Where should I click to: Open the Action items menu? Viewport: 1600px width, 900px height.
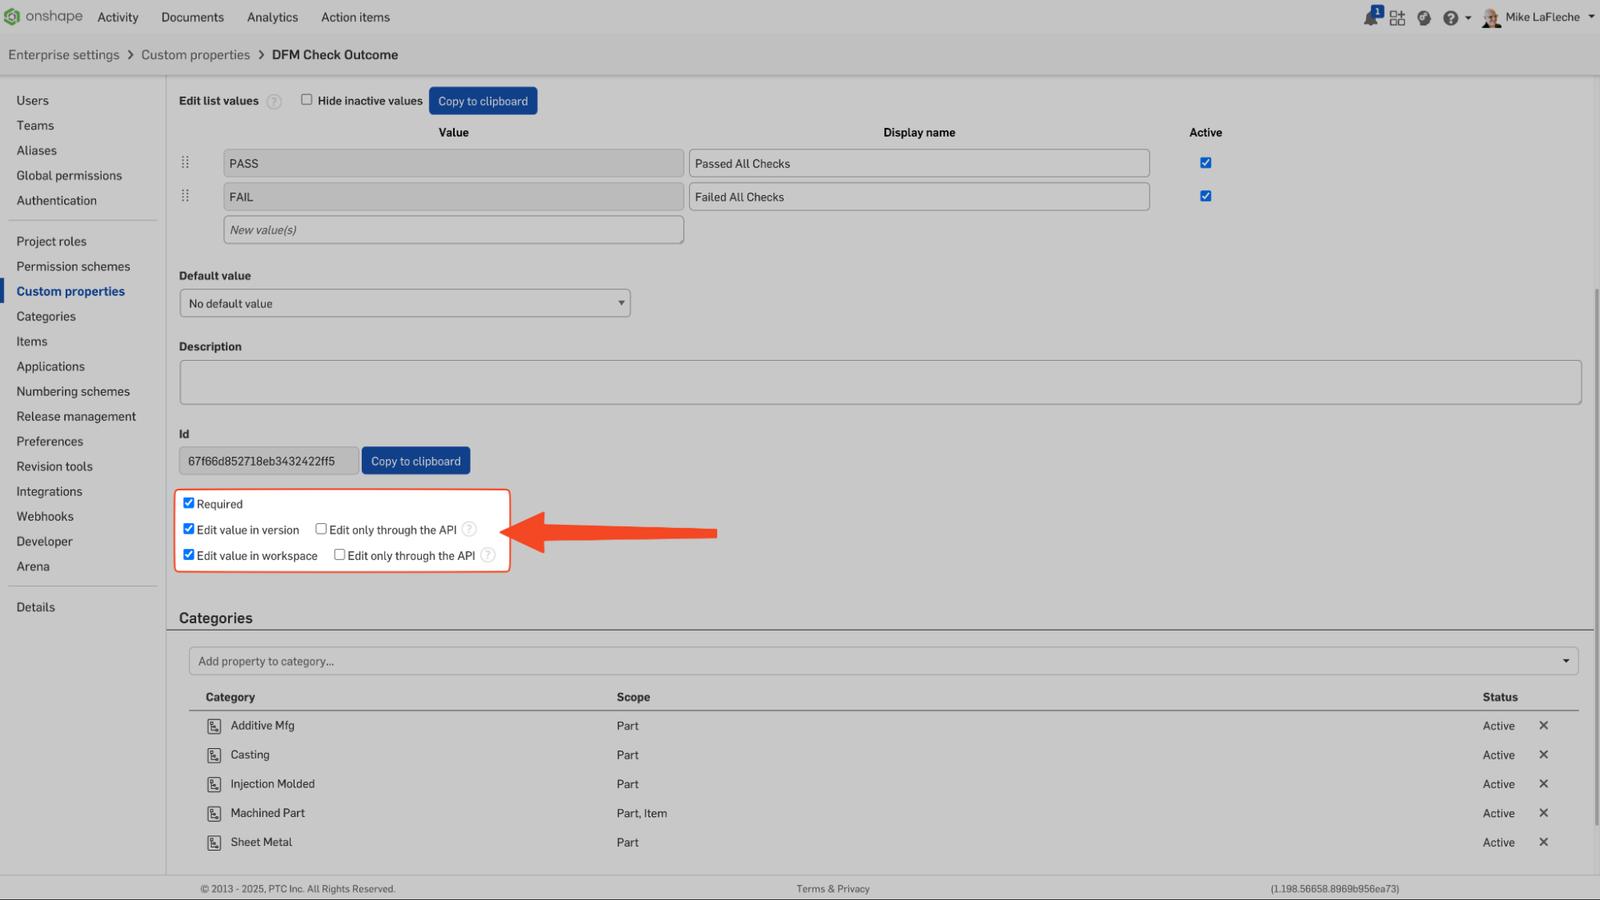(x=355, y=16)
